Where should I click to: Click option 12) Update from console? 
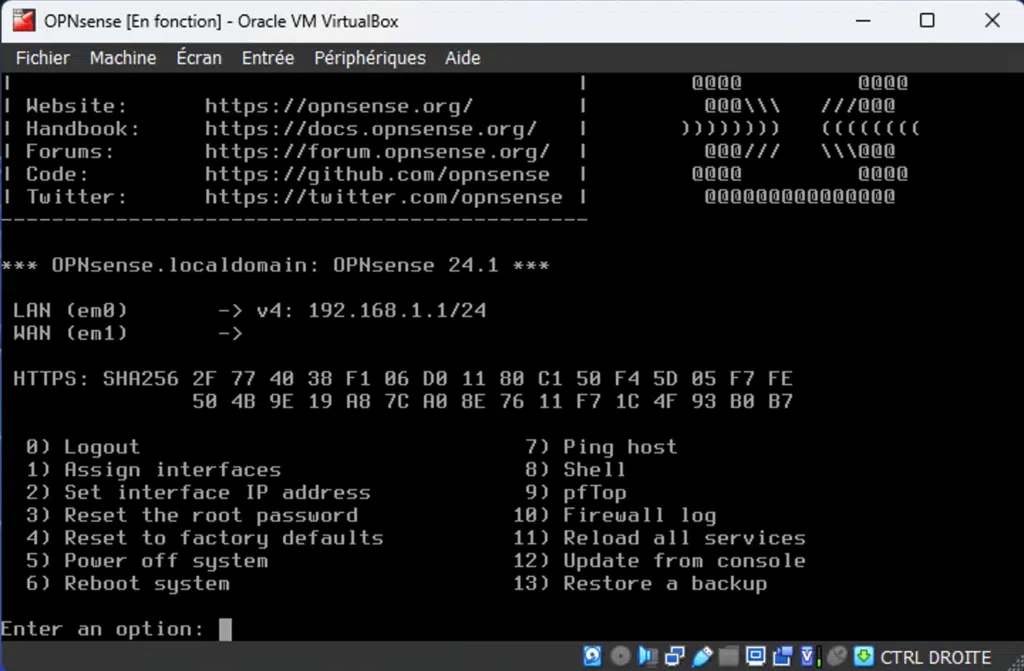[x=660, y=561]
